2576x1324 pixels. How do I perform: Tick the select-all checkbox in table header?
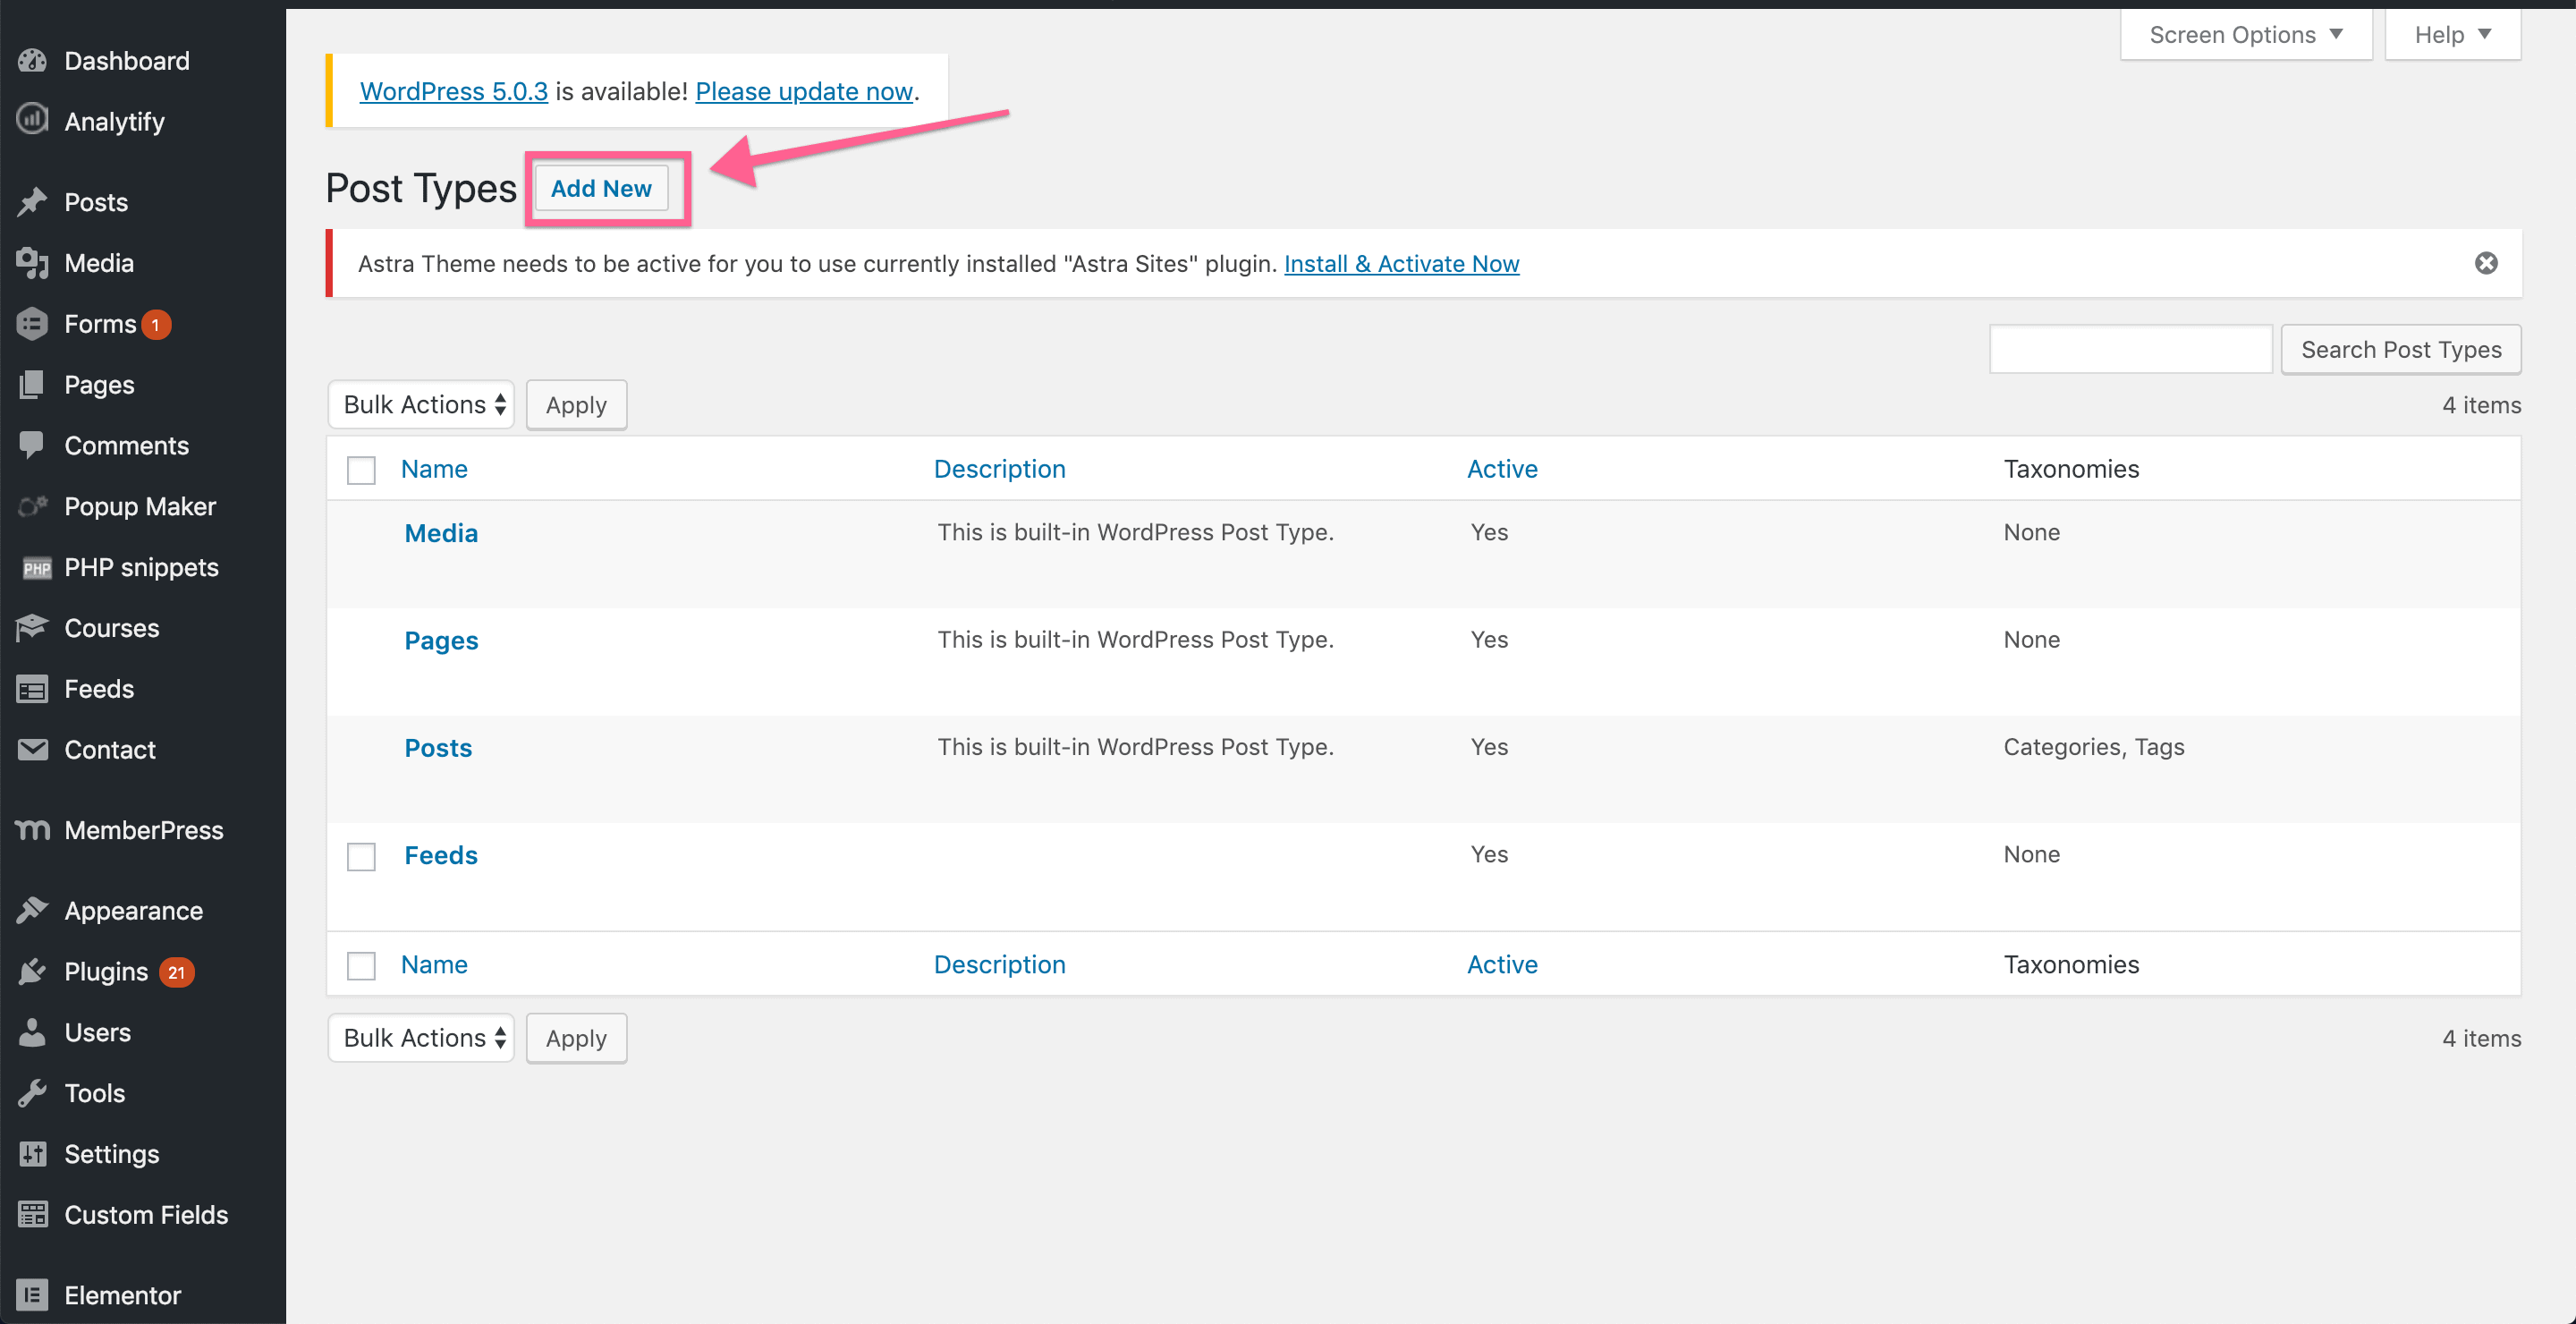[x=361, y=470]
